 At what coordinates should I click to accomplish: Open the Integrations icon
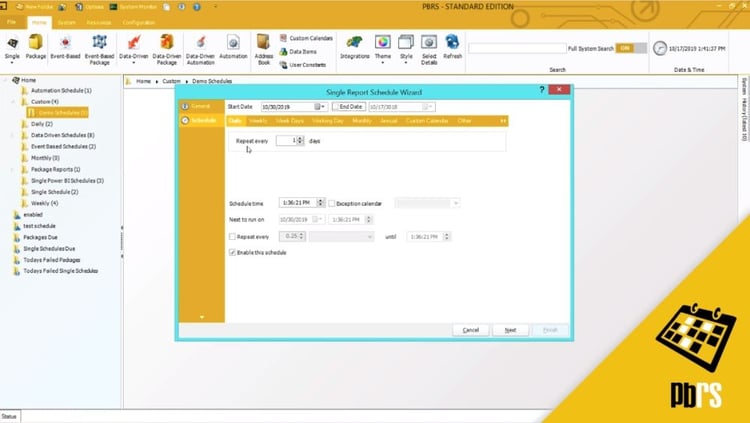[355, 47]
